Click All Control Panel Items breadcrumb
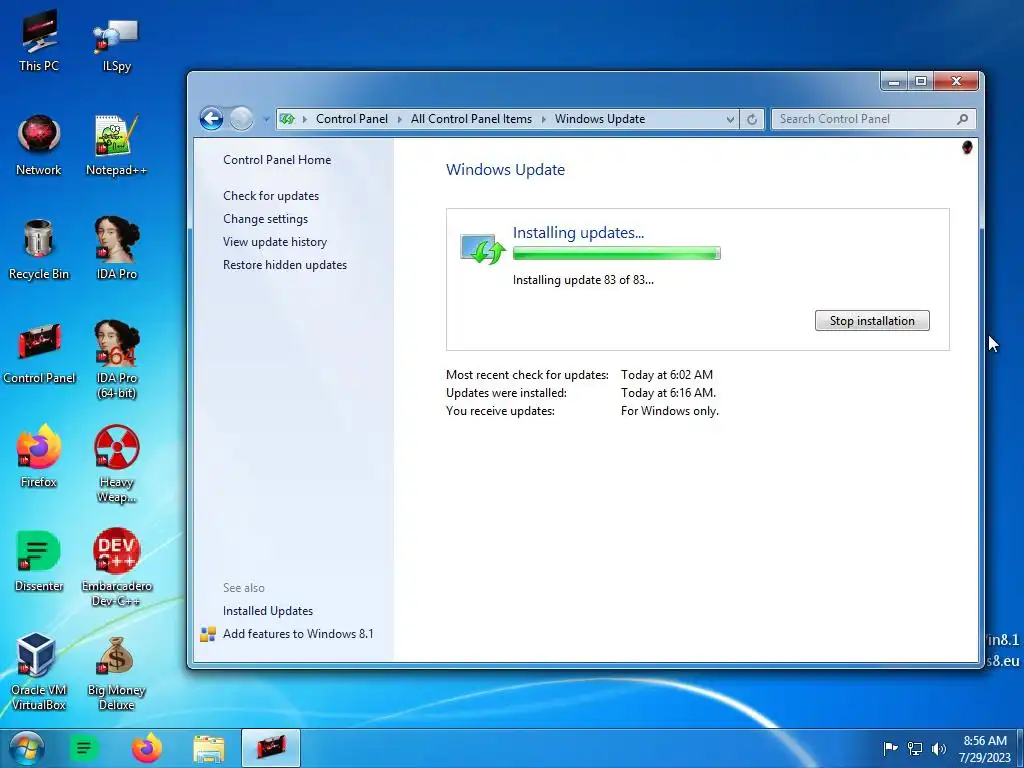Image resolution: width=1024 pixels, height=768 pixels. point(471,119)
